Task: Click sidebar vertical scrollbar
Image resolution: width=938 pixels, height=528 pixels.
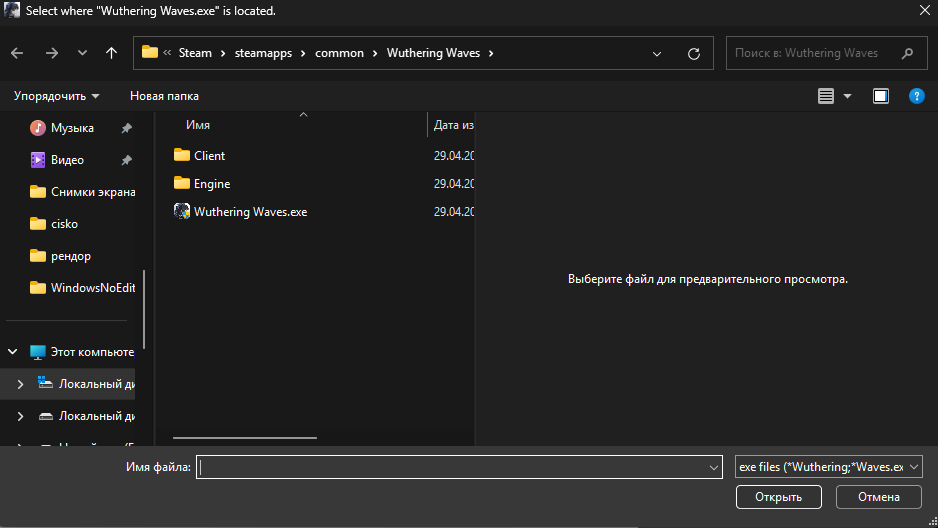Action: (144, 309)
